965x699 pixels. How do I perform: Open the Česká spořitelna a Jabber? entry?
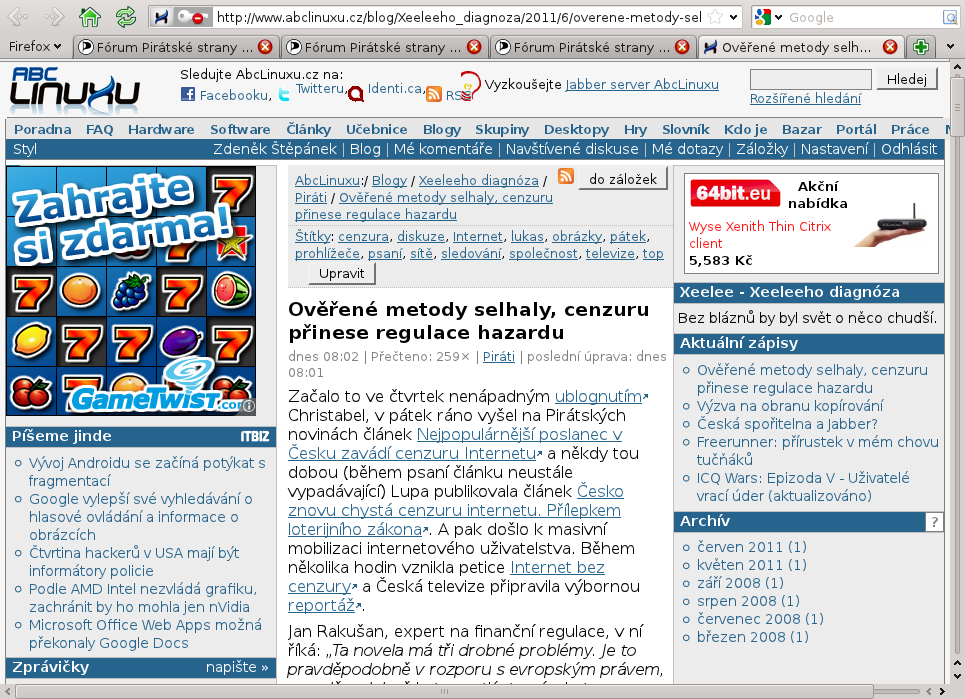[x=787, y=424]
